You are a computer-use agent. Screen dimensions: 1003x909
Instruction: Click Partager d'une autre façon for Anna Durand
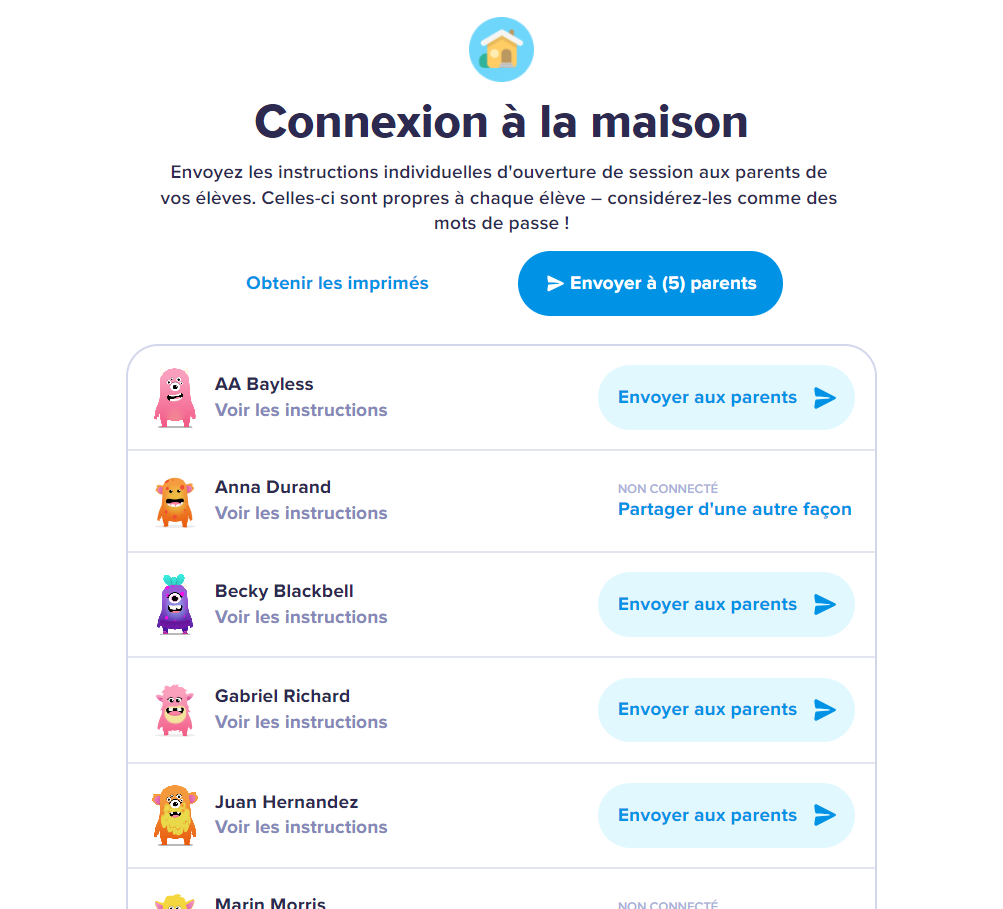(x=734, y=509)
